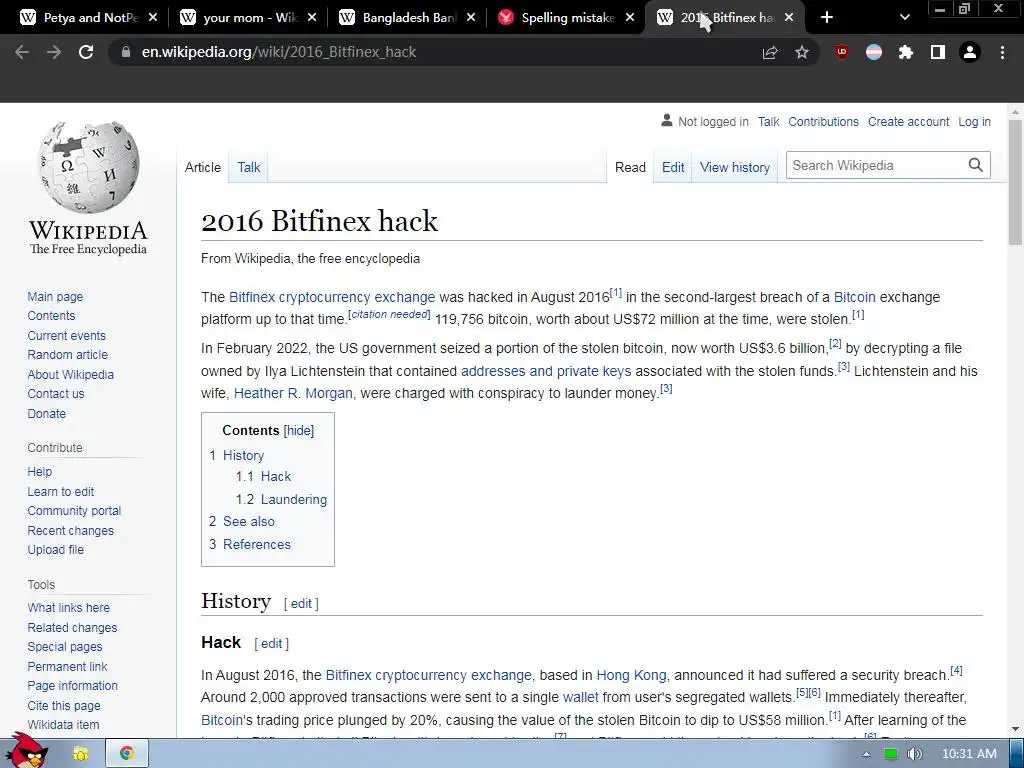Follow the Heather R. Morgan link
Image resolution: width=1024 pixels, height=768 pixels.
coord(293,393)
